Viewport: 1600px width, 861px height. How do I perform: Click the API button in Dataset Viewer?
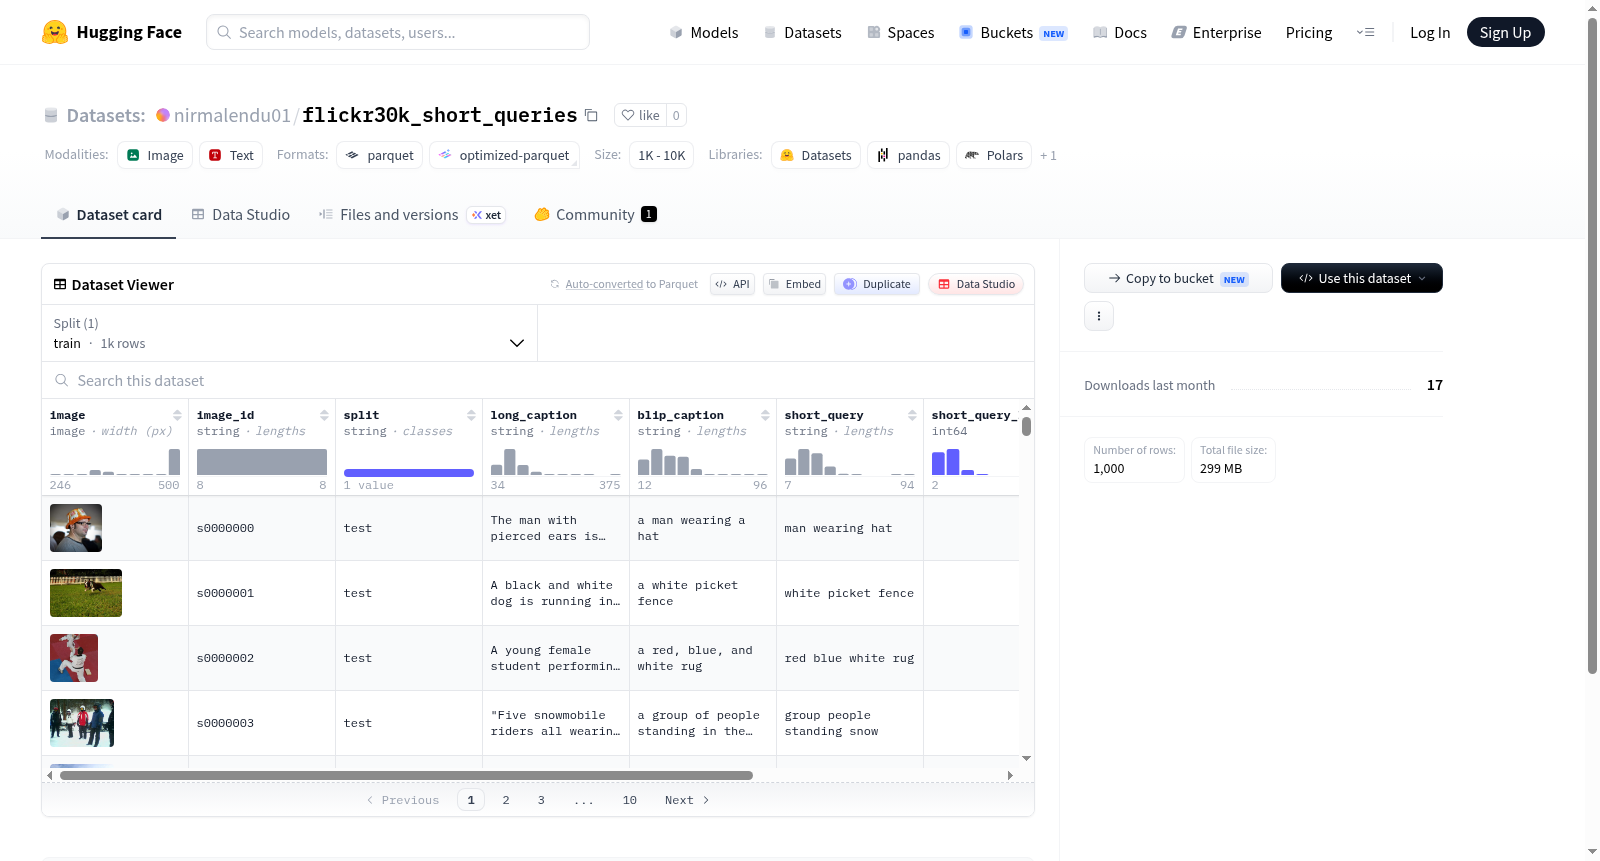(x=732, y=284)
